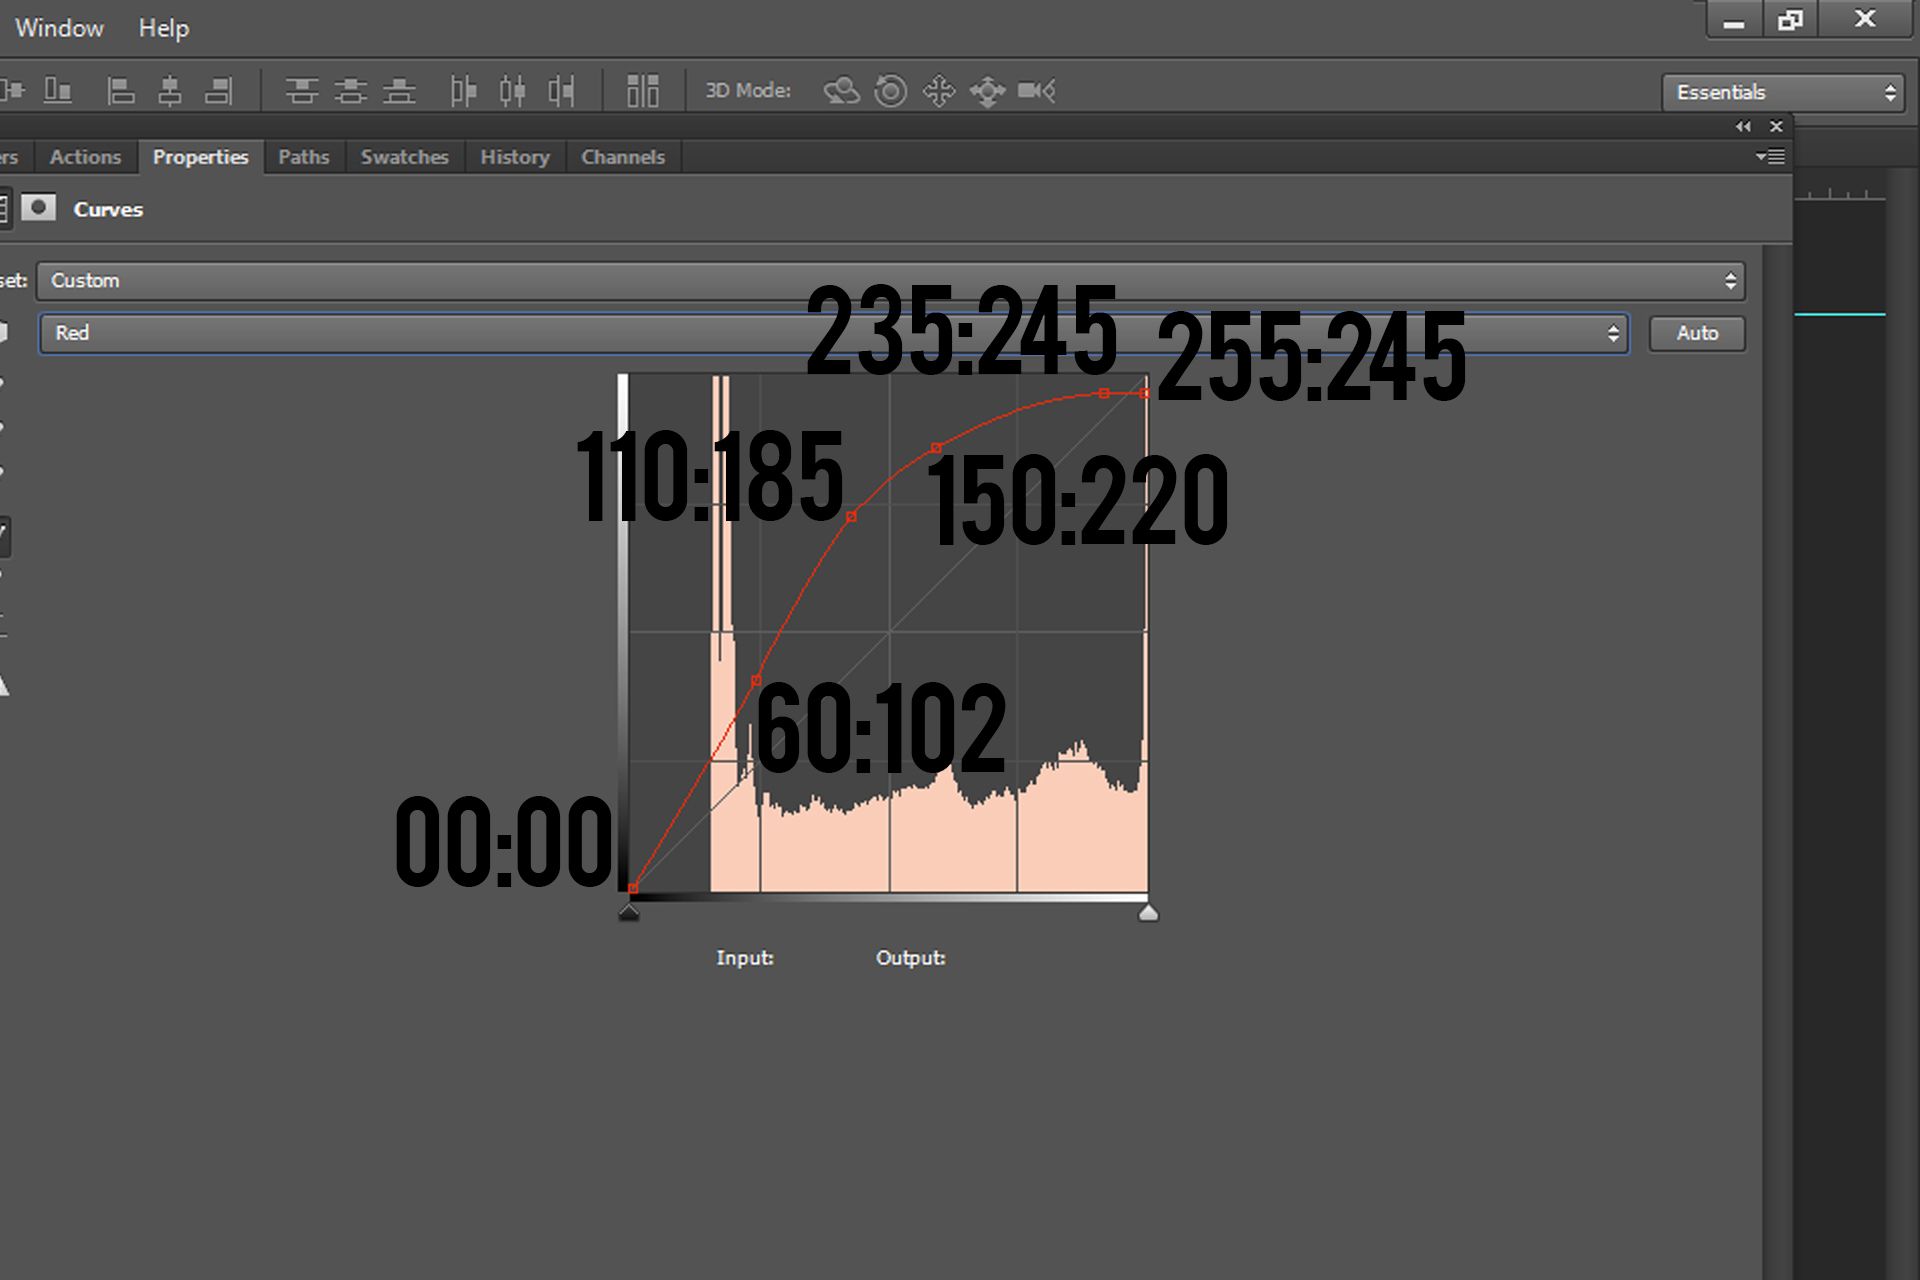The height and width of the screenshot is (1280, 1920).
Task: Select the 3D Pan (drag) icon
Action: tap(939, 91)
